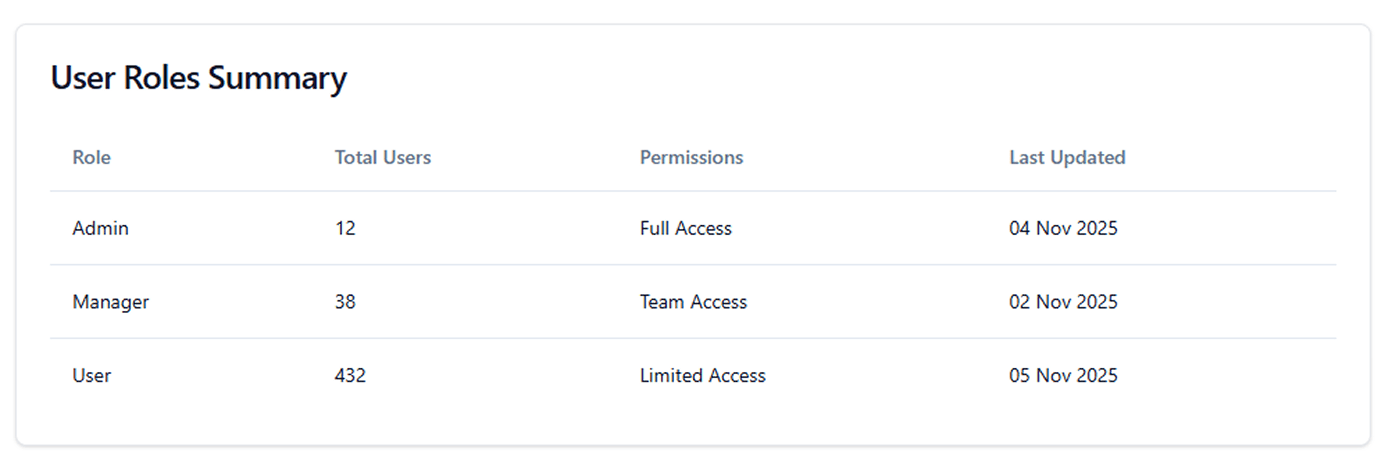The height and width of the screenshot is (464, 1385).
Task: Click the 02 Nov 2025 date
Action: [1063, 302]
